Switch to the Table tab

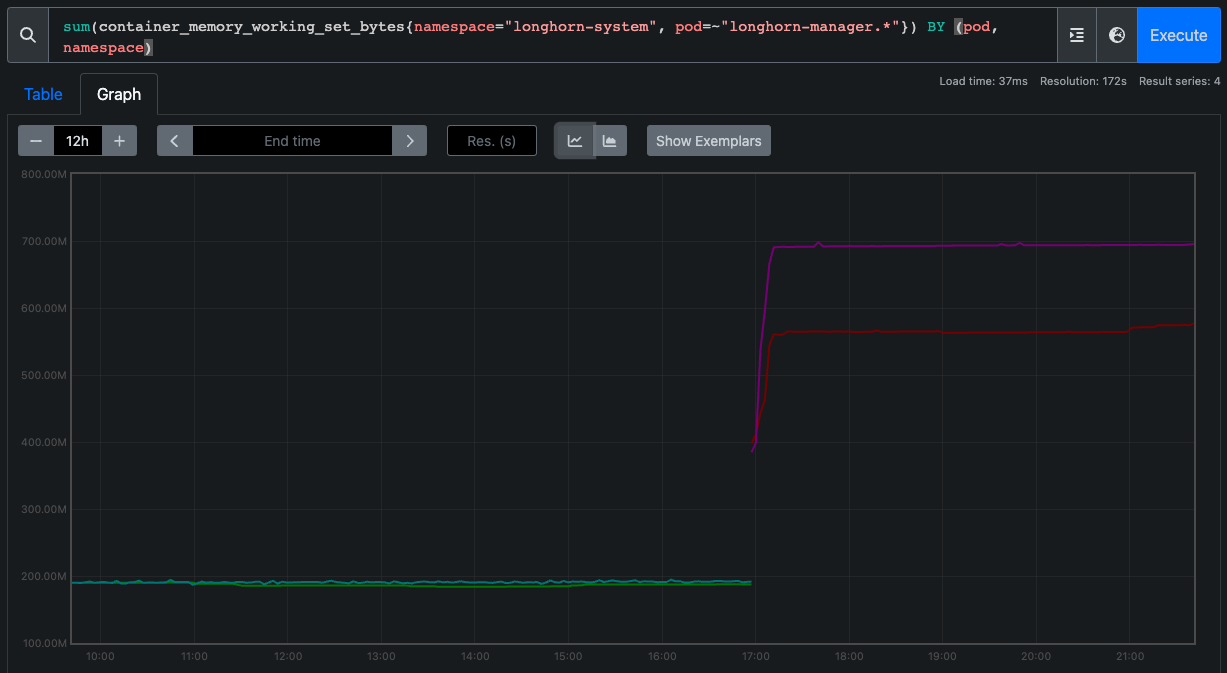(x=43, y=93)
